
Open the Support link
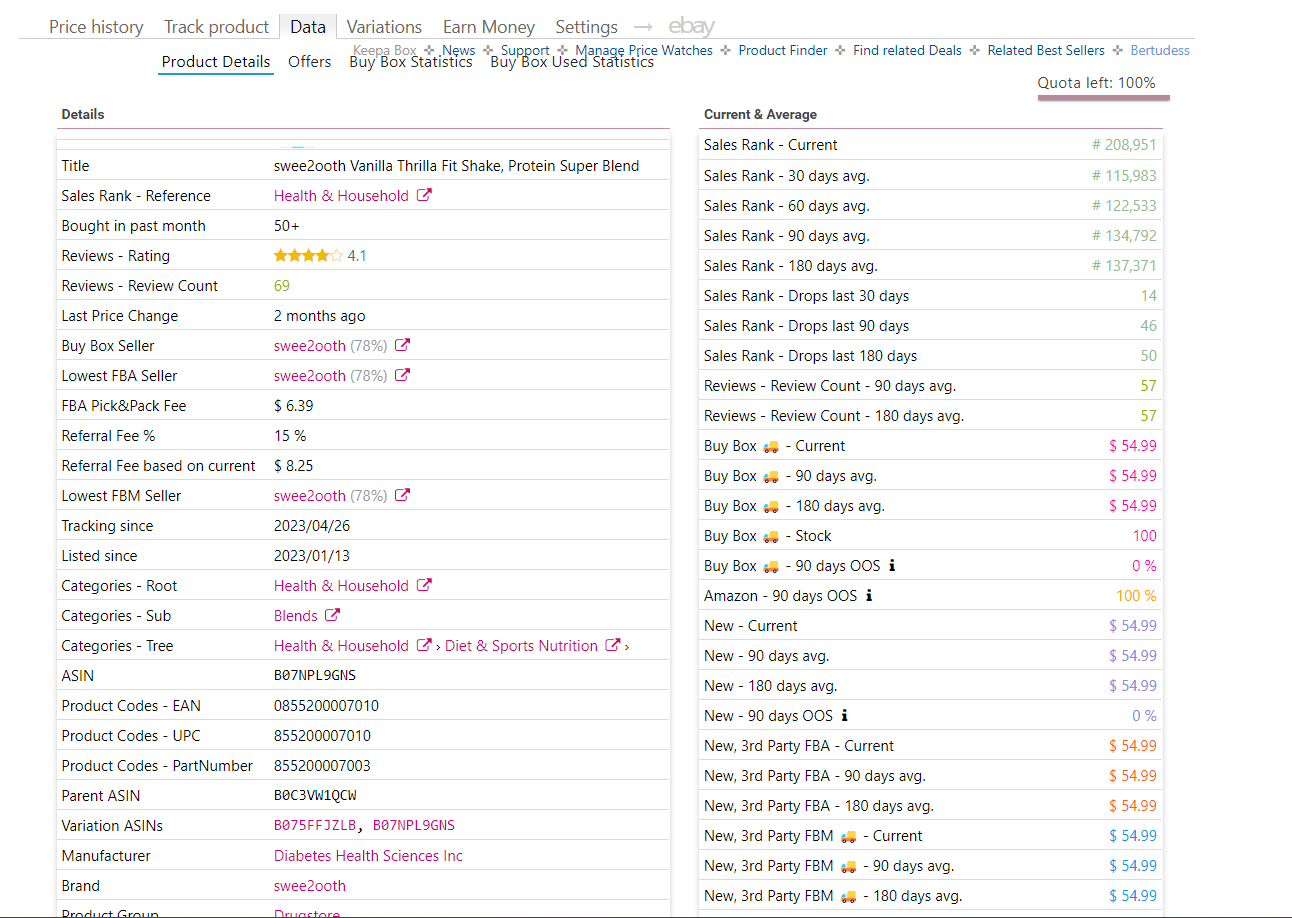click(525, 50)
